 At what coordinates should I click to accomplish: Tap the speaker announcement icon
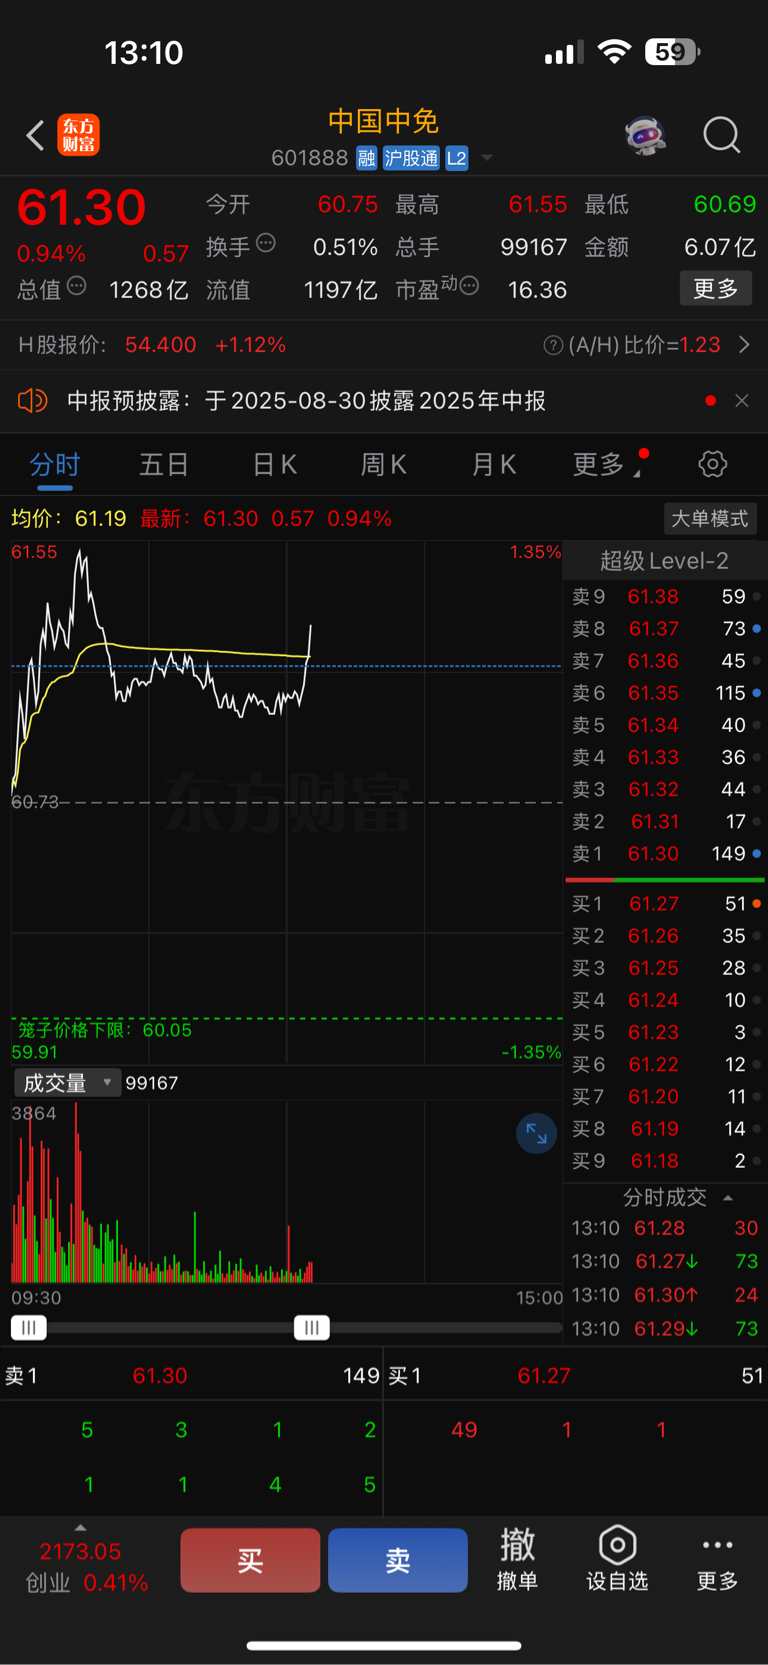point(32,401)
